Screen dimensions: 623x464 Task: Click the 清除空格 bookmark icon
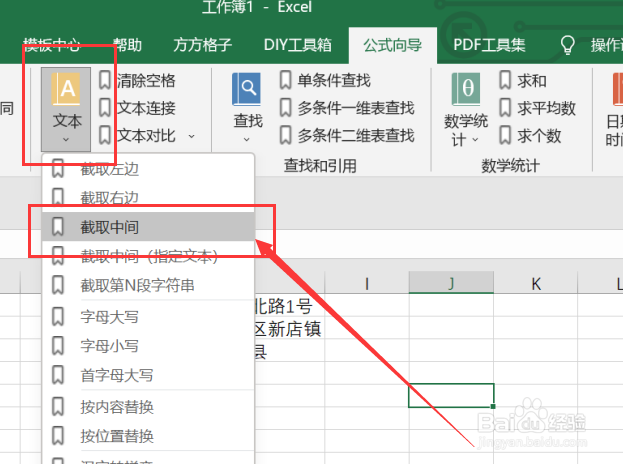click(104, 80)
